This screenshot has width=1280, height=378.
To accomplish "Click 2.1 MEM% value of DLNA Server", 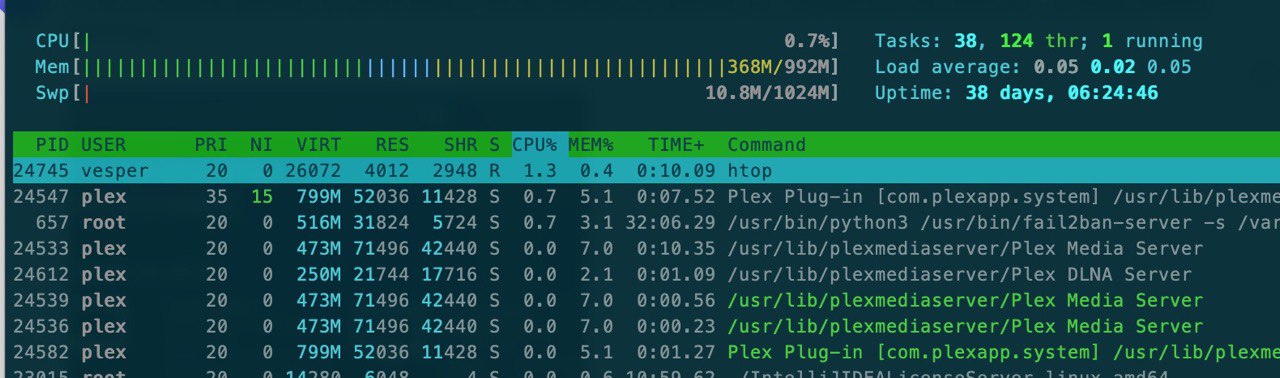I will [x=597, y=275].
